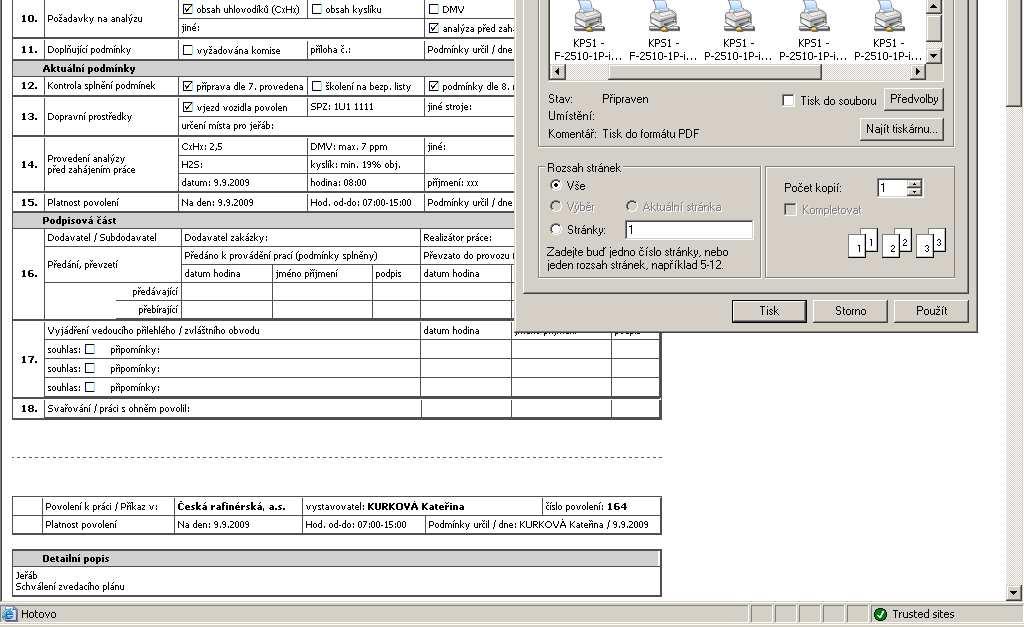Click the page's vertical scrollbar down arrow
Image resolution: width=1024 pixels, height=627 pixels.
pos(1014,593)
